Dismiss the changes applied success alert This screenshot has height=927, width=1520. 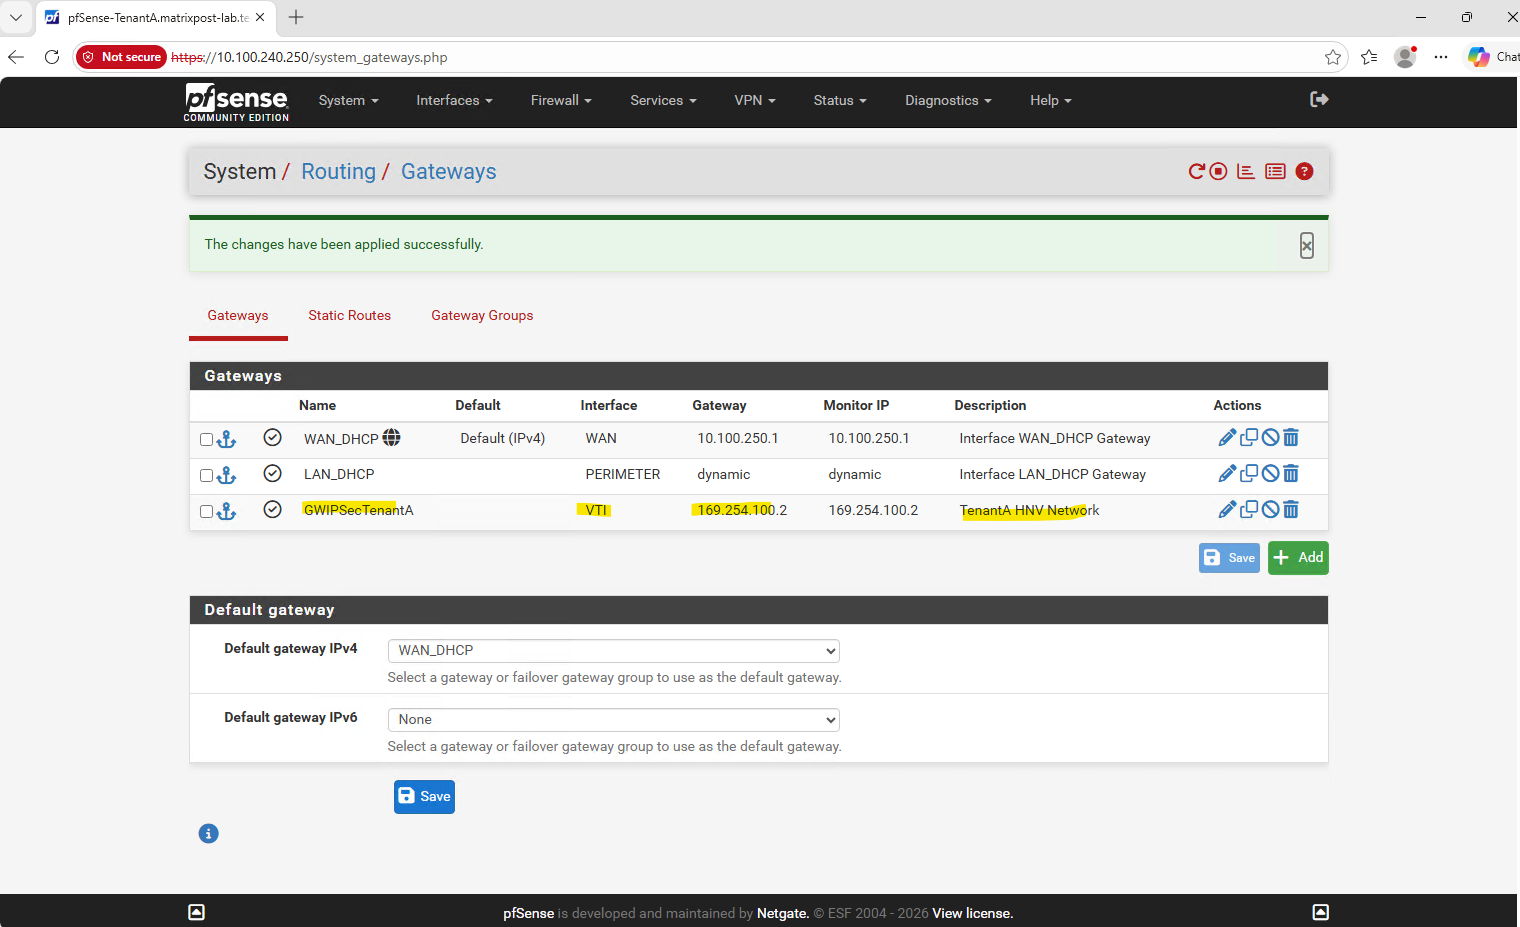[x=1306, y=246]
